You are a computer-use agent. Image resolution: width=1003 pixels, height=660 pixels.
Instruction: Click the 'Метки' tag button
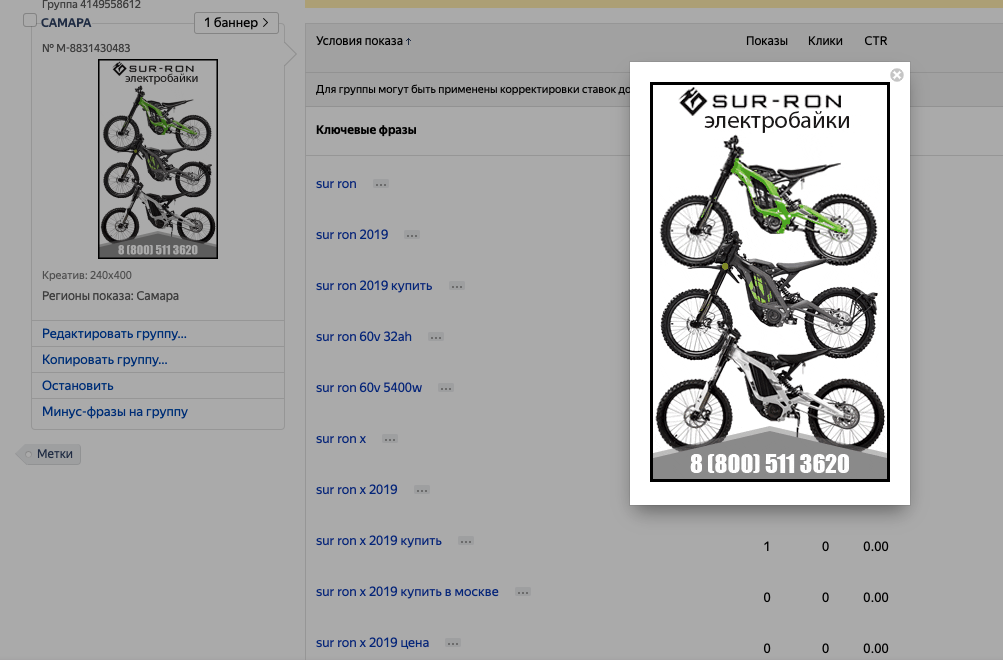pos(49,454)
